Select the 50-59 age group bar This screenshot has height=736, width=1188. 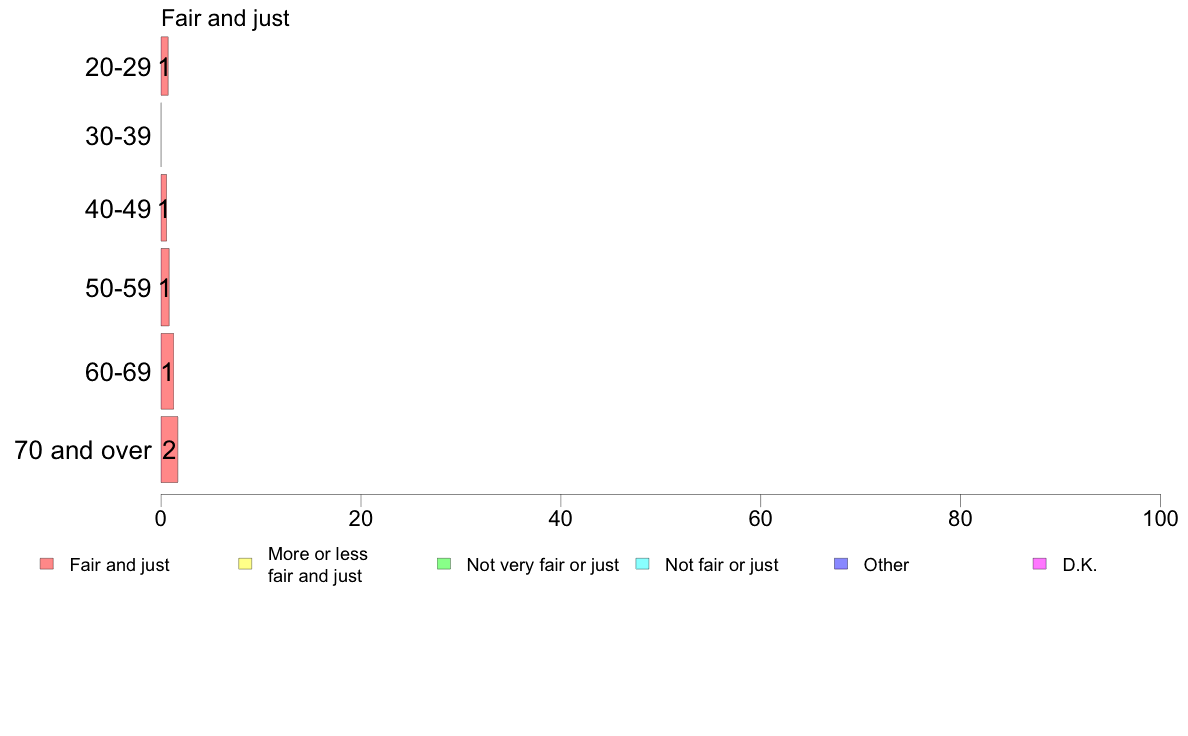click(x=165, y=287)
